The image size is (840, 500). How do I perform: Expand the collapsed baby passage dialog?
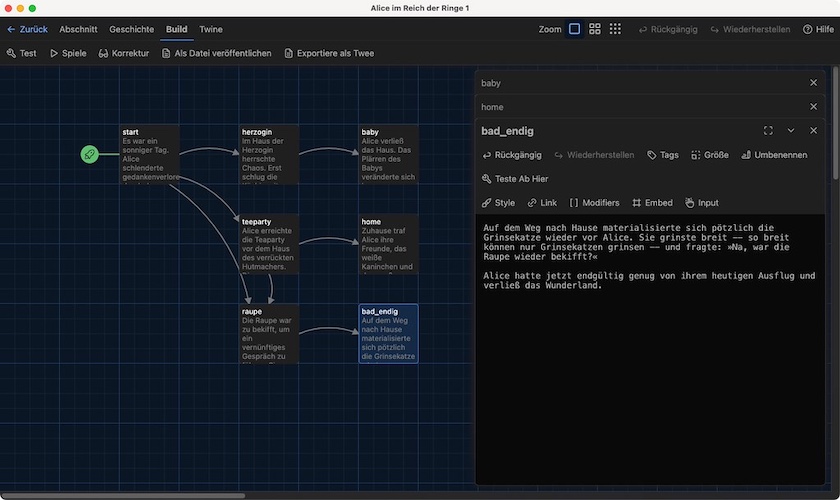point(640,83)
